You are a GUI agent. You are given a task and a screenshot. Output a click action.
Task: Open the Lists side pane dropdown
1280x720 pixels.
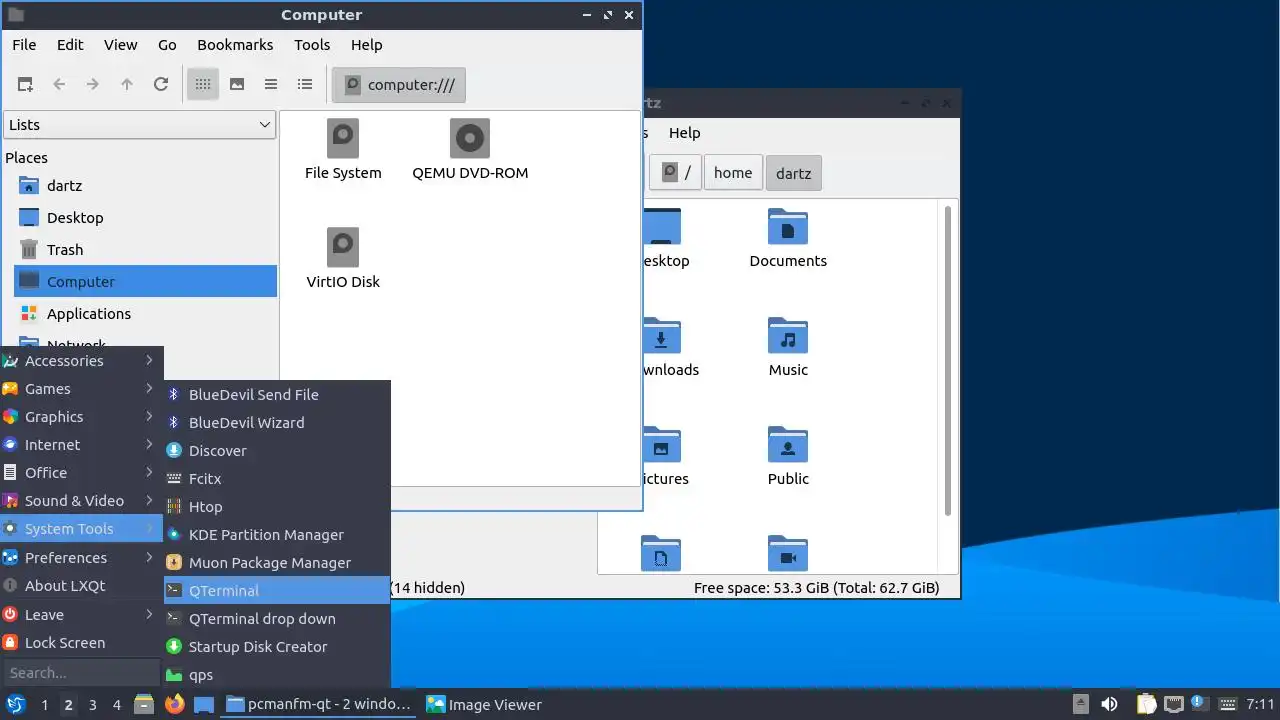coord(139,125)
